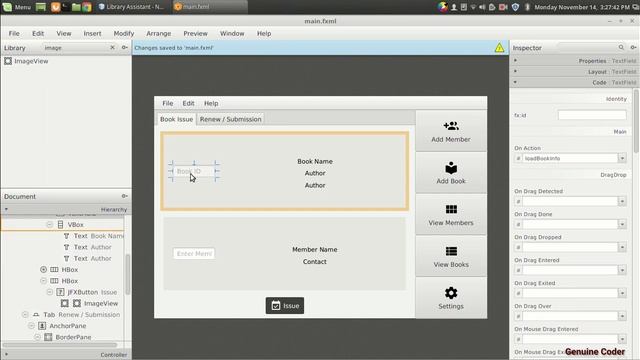Open the Modify menu

[x=124, y=33]
